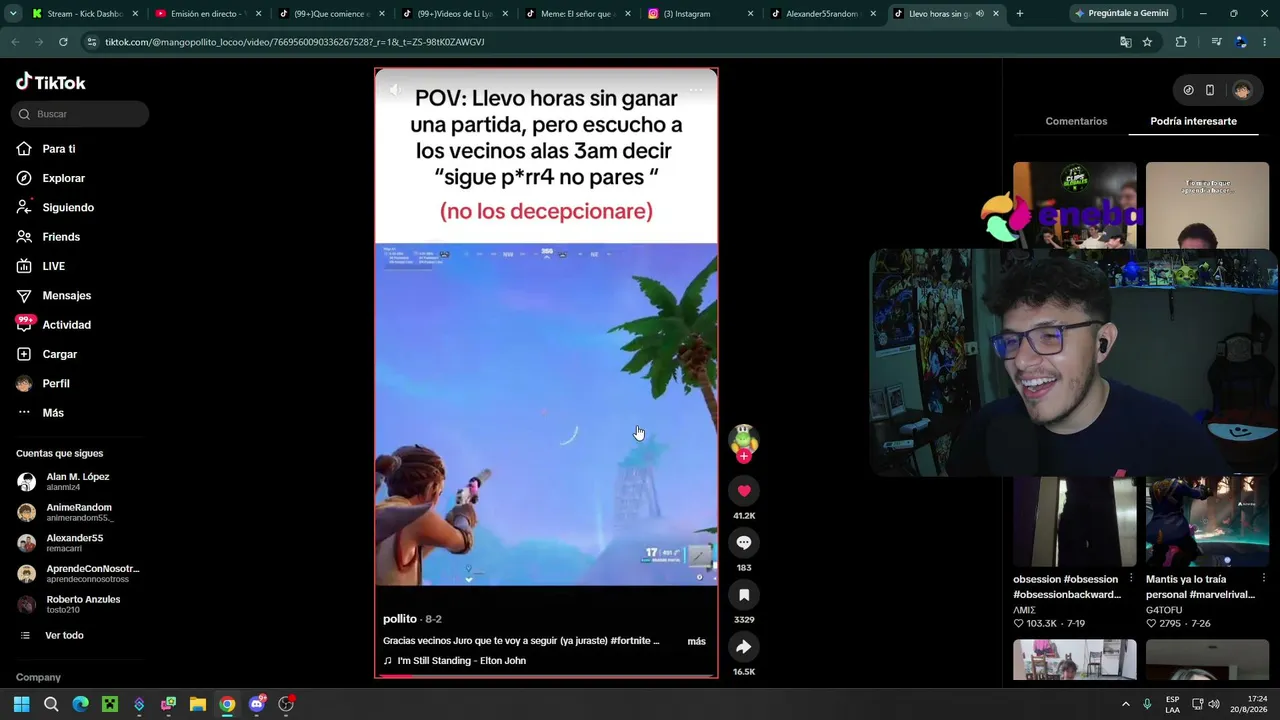Click the video progress bar
1280x720 pixels.
coord(546,675)
